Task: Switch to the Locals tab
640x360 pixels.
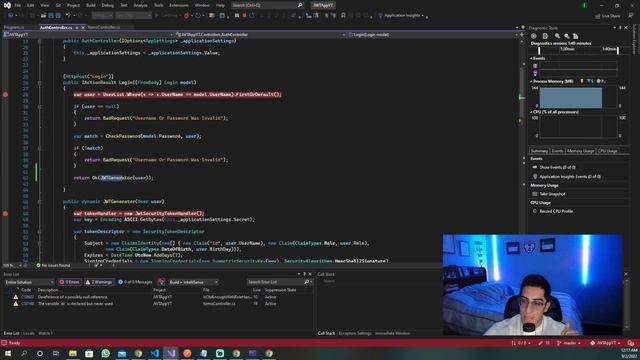Action: (x=29, y=333)
